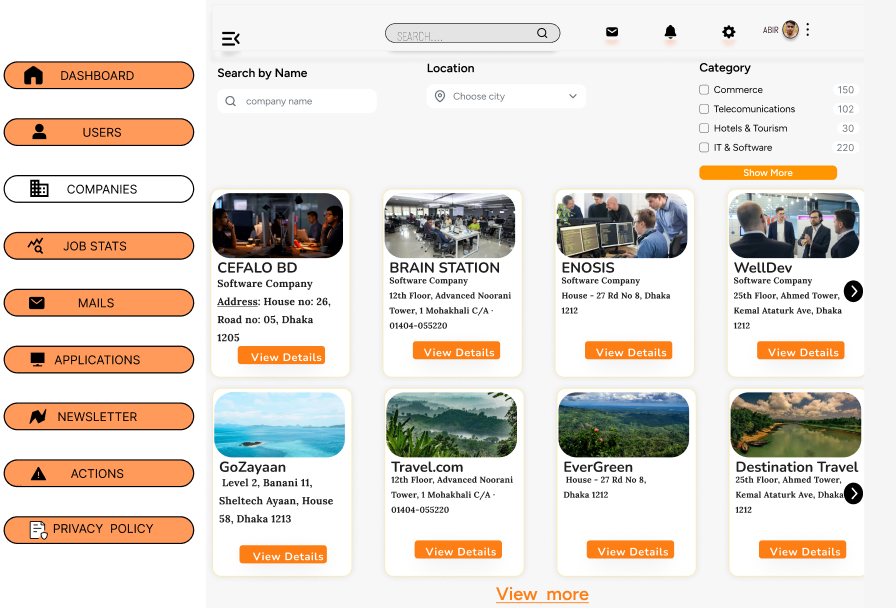896x608 pixels.
Task: View Details of GoZayaan
Action: click(283, 554)
